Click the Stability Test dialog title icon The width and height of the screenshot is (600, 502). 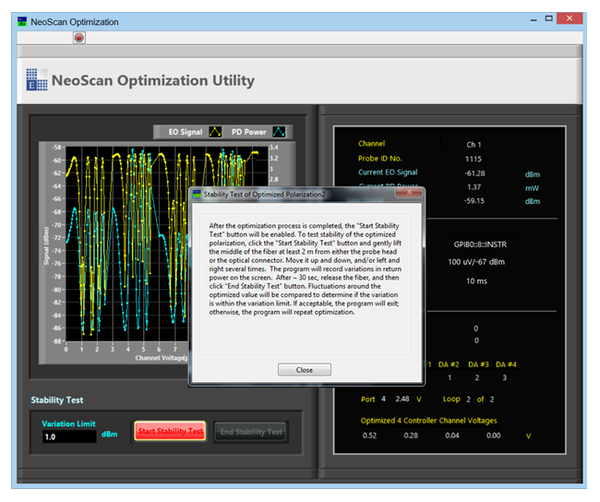(197, 193)
